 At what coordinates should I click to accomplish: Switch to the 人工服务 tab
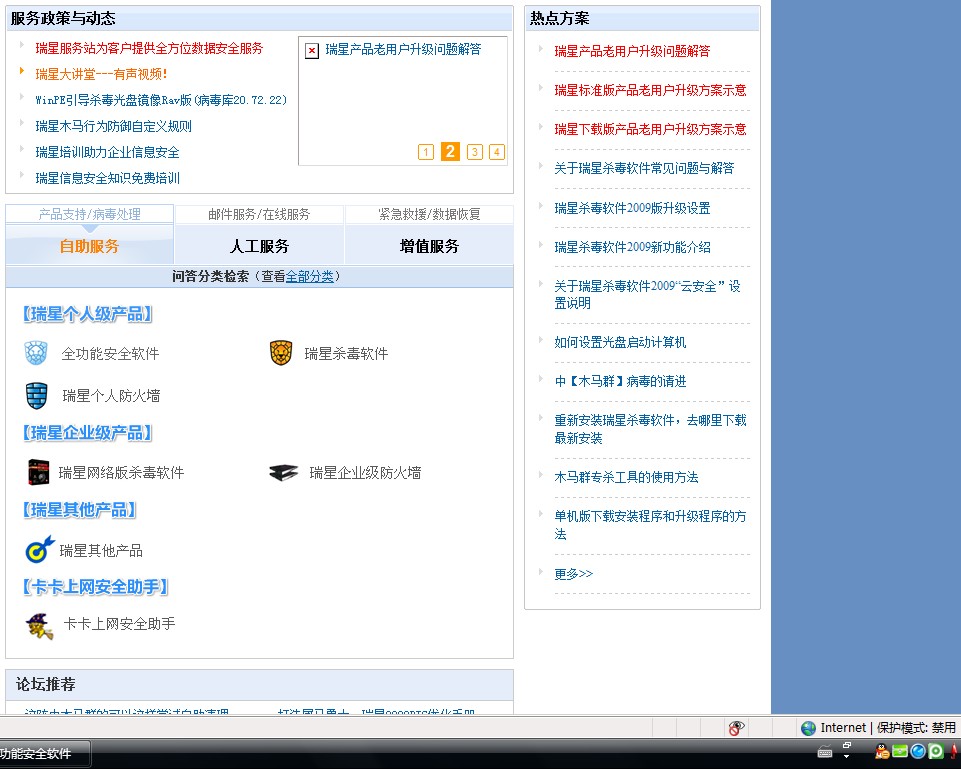click(259, 246)
